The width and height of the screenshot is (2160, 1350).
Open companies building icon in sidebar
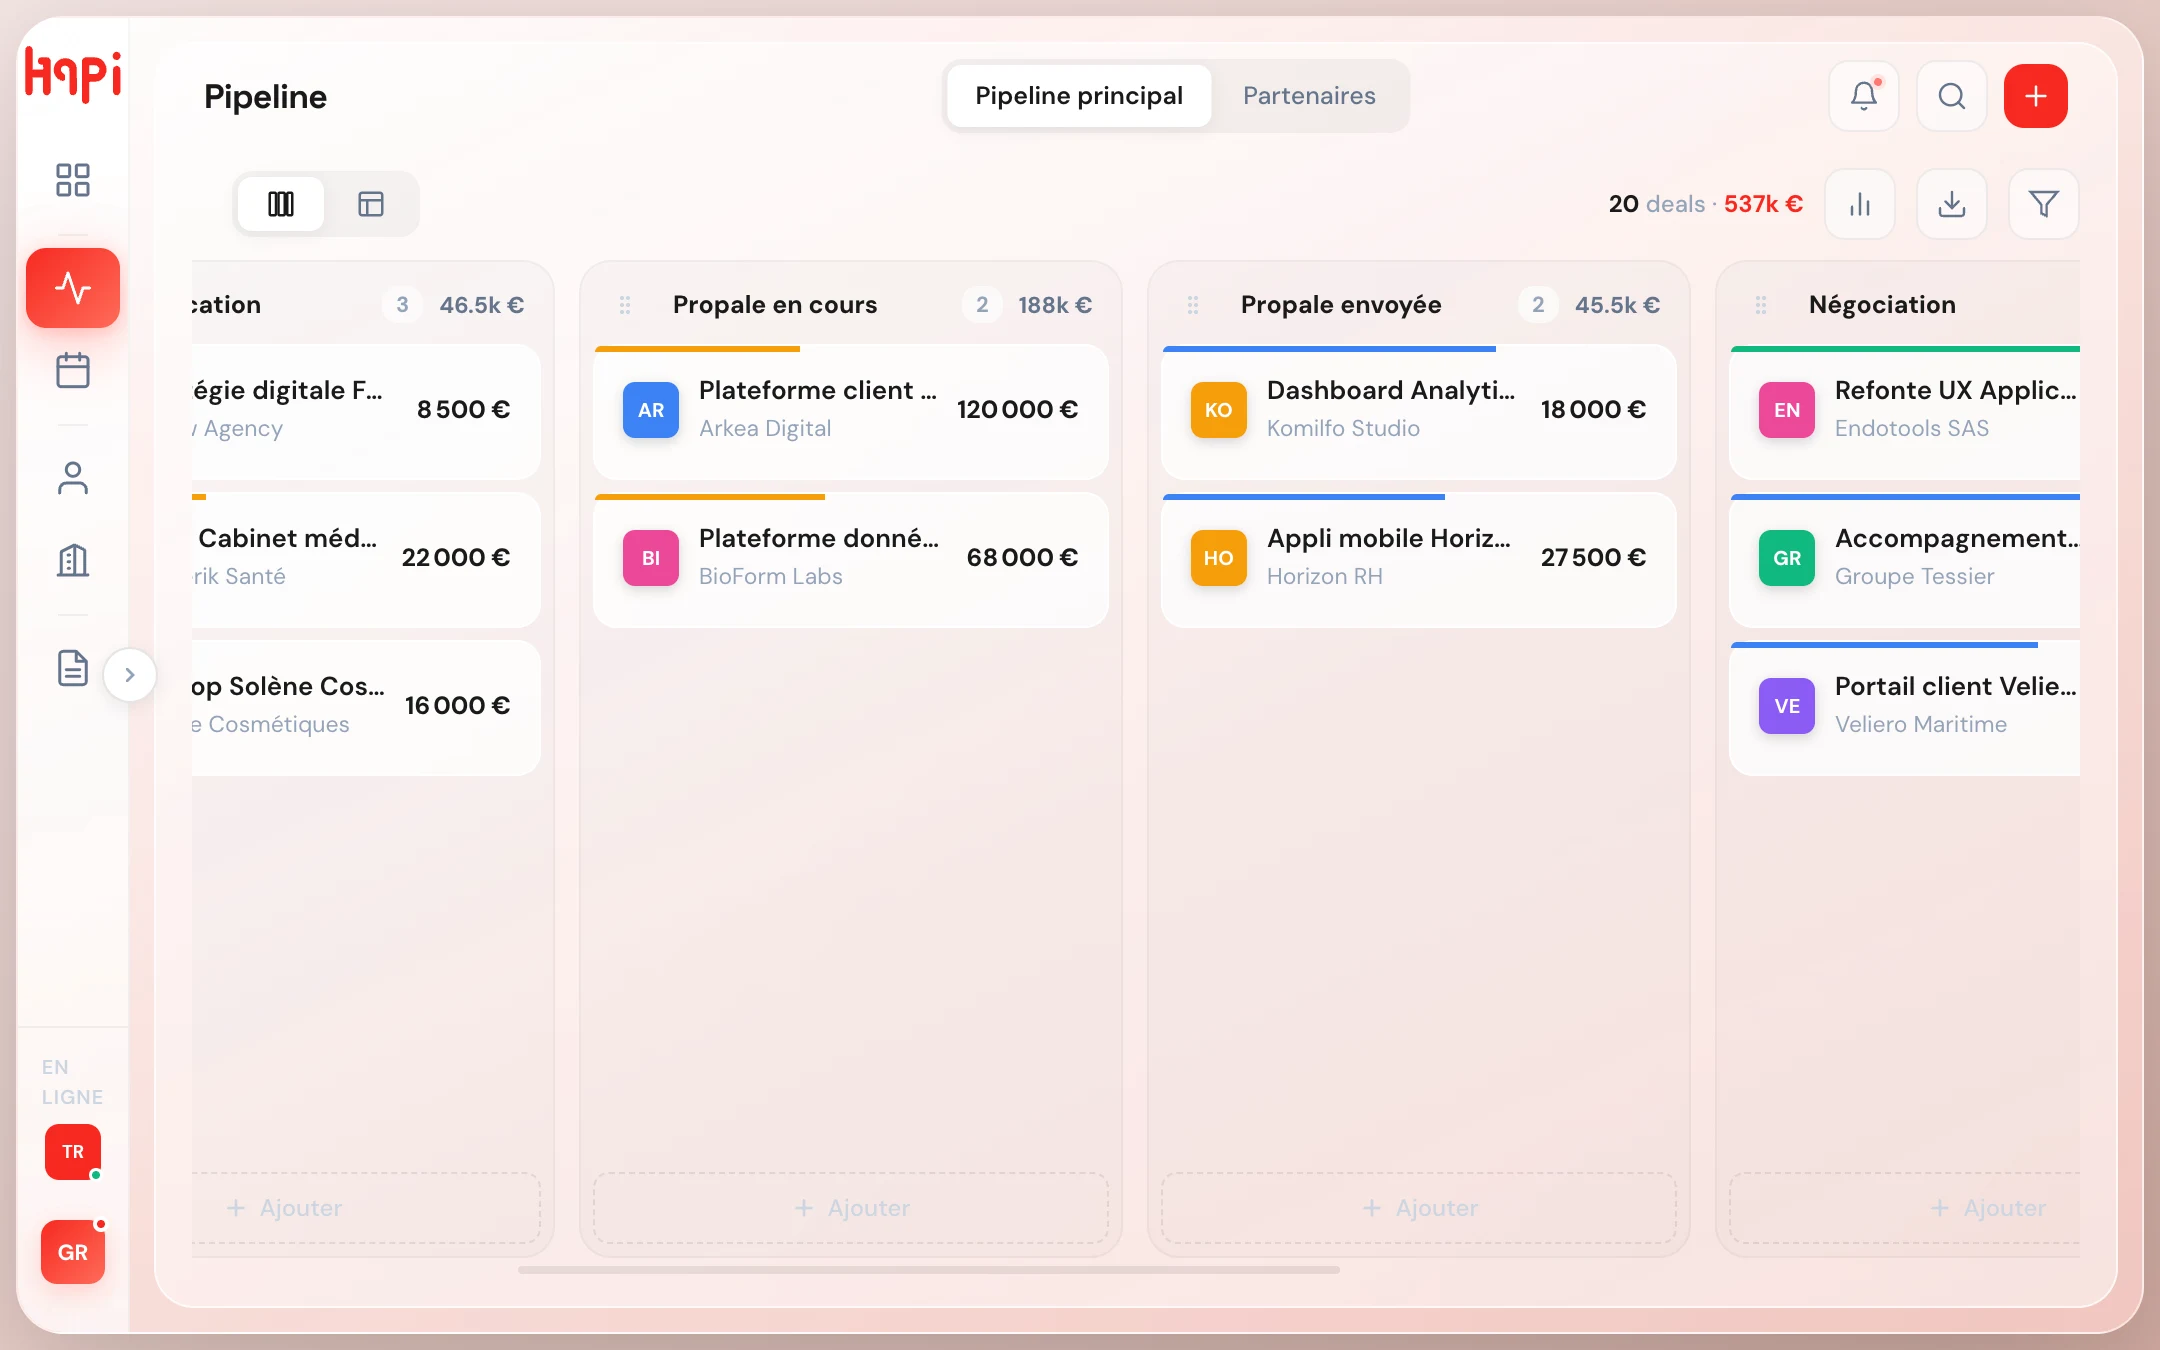73,560
